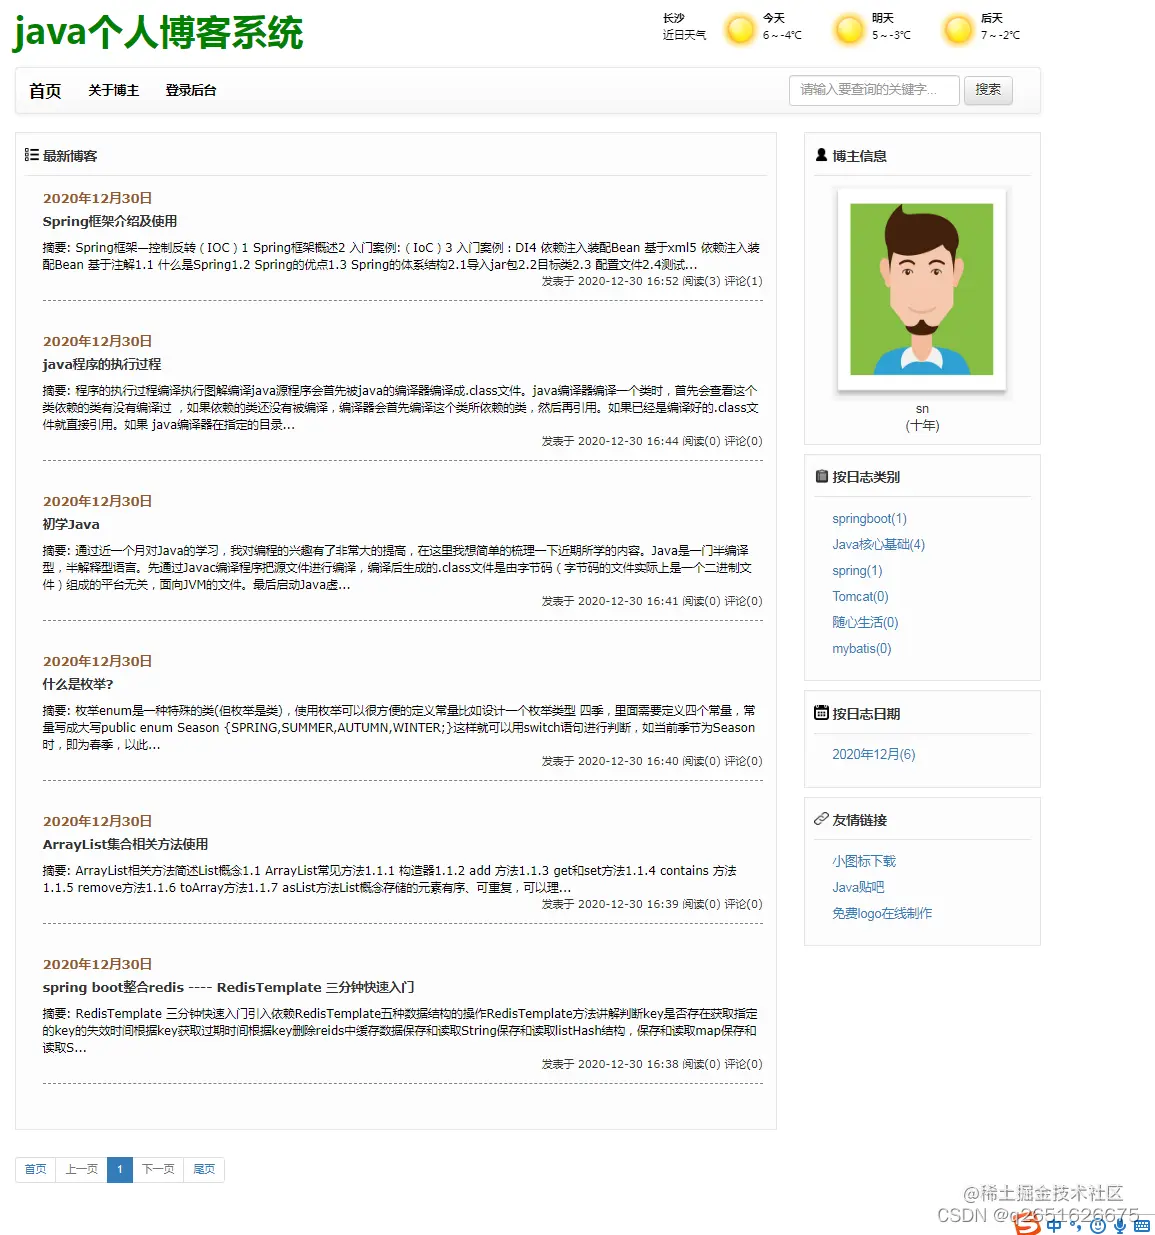Click the blogger's avatar portrait

point(921,288)
